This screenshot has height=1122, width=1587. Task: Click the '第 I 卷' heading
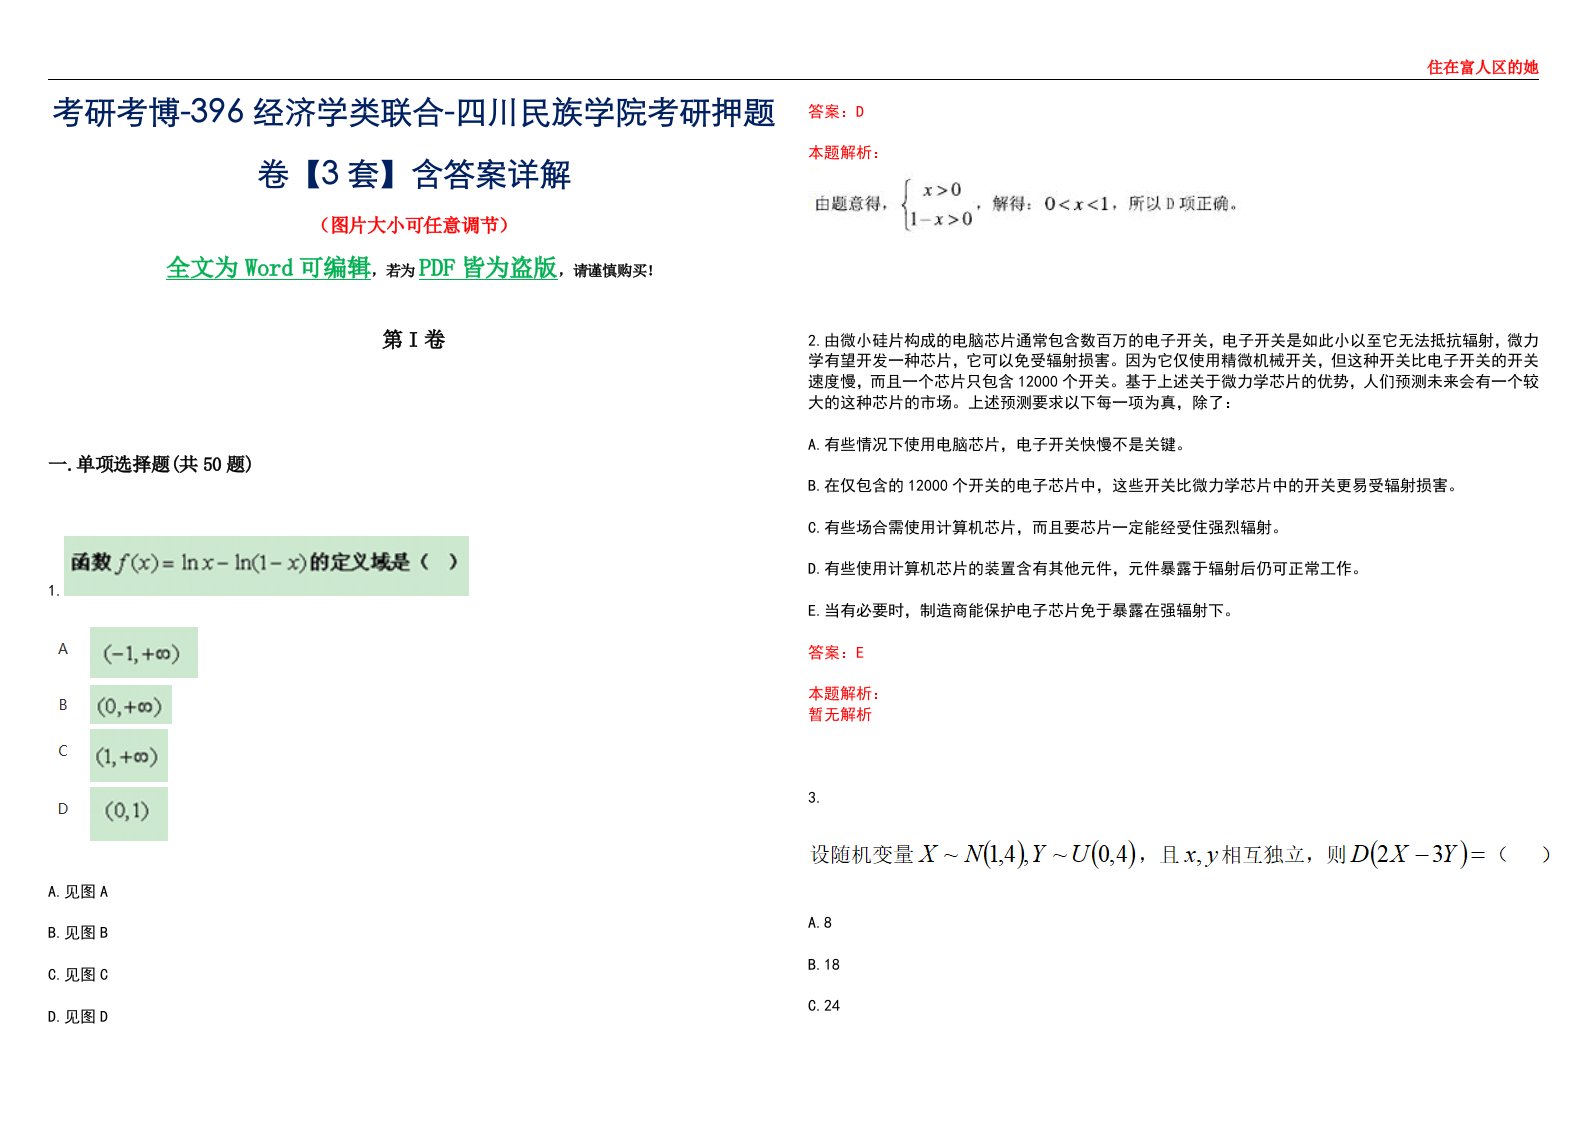point(413,340)
